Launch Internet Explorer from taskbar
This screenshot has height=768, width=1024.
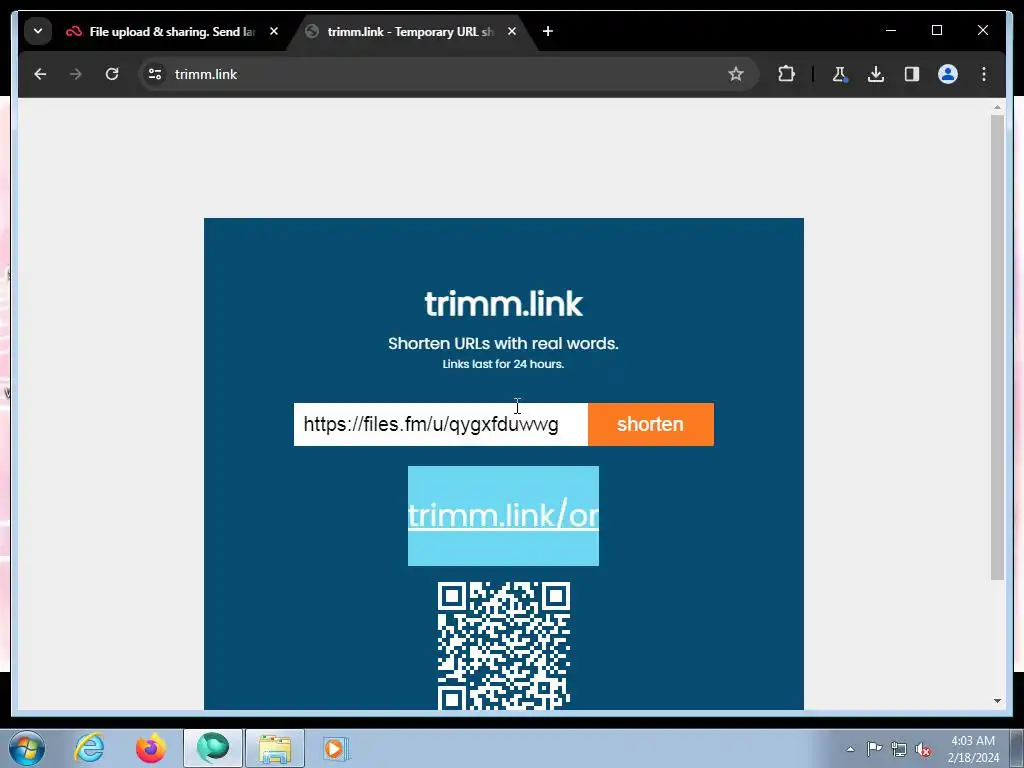point(89,748)
